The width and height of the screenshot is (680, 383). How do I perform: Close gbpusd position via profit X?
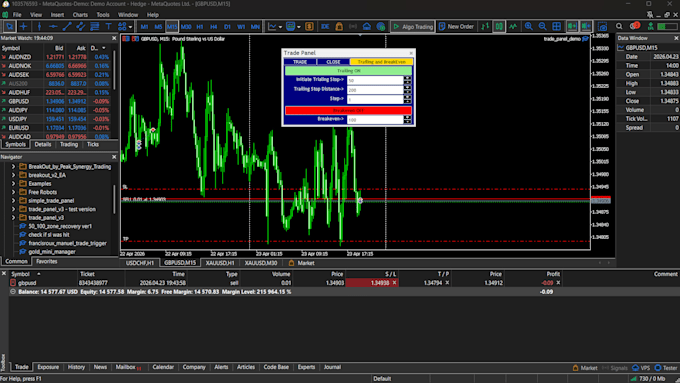click(x=558, y=283)
